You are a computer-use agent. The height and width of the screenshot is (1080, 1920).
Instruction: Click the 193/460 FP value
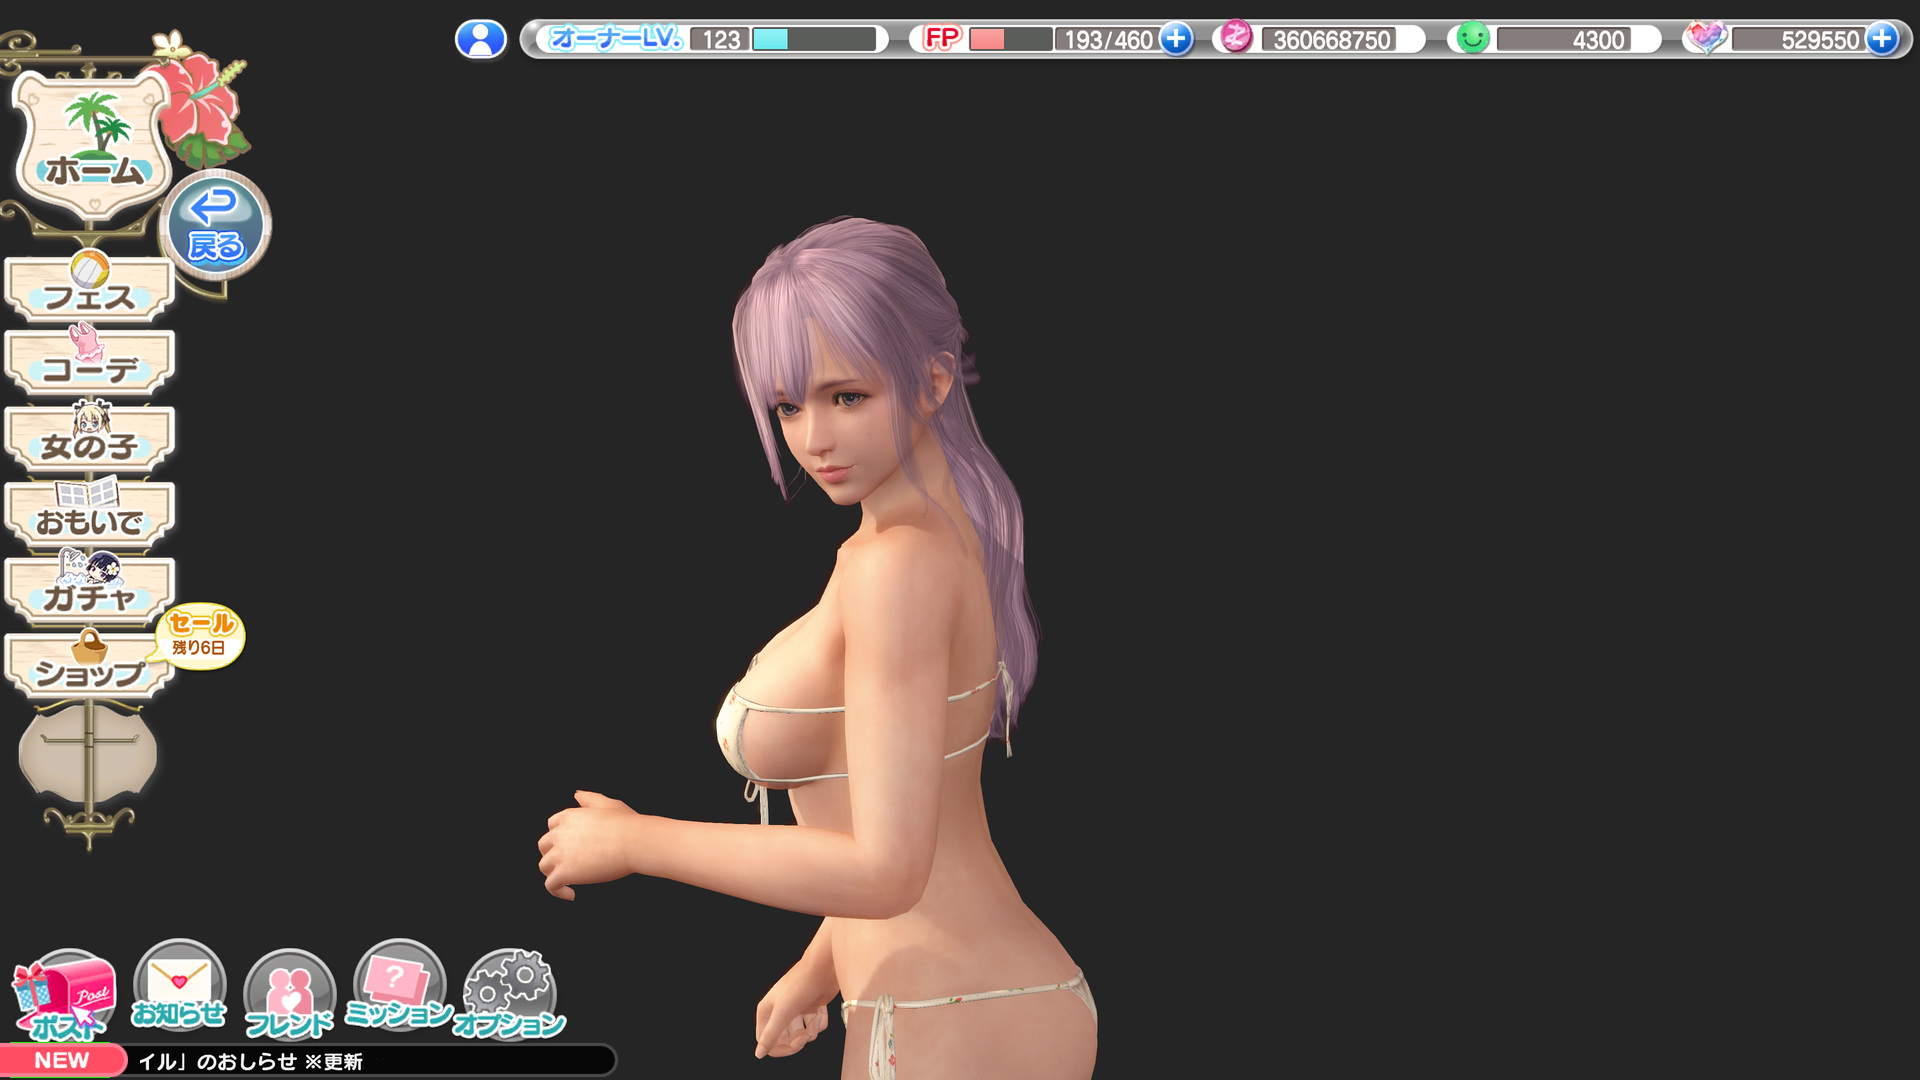[x=1108, y=40]
